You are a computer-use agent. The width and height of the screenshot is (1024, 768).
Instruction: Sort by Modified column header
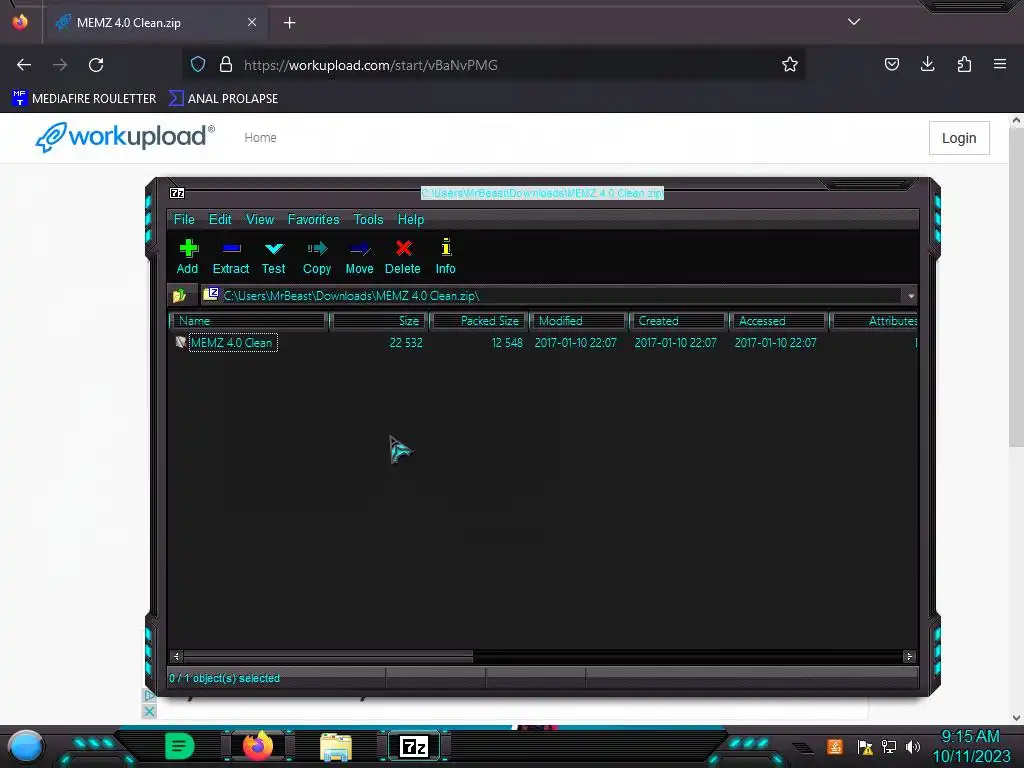click(579, 321)
